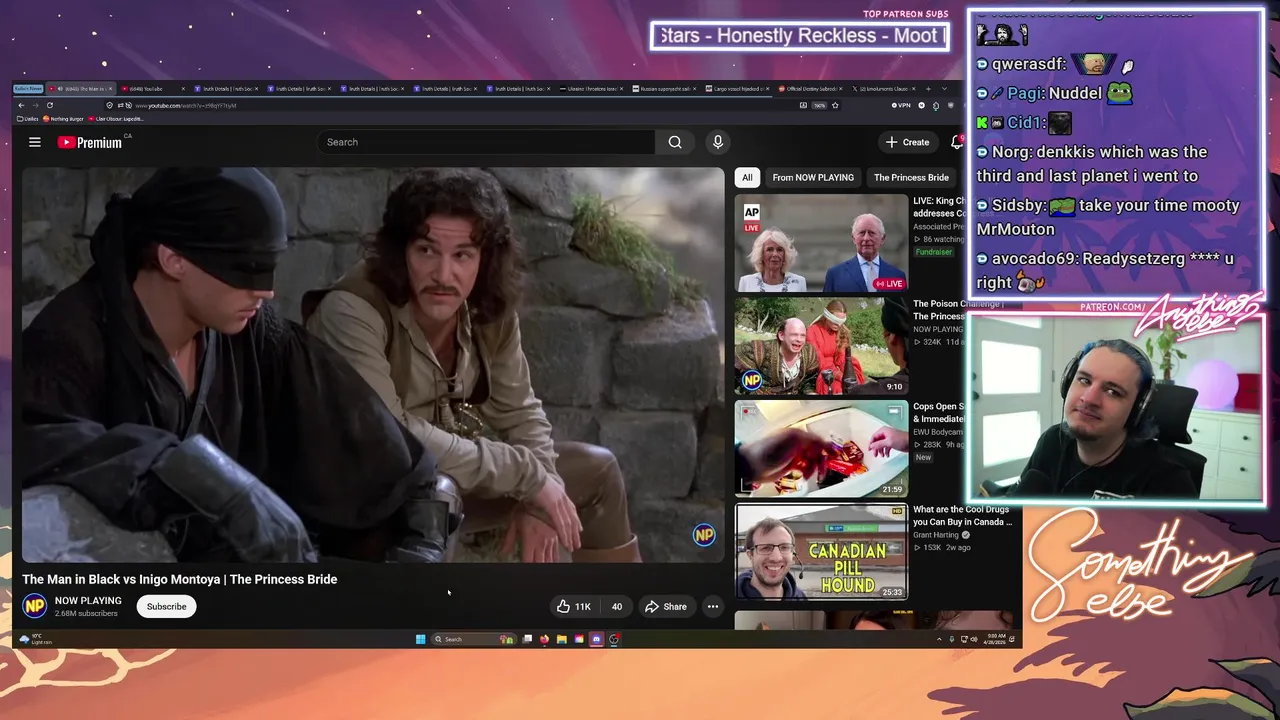Open Nothing Burger bookmark
Viewport: 1280px width, 720px height.
[64, 118]
